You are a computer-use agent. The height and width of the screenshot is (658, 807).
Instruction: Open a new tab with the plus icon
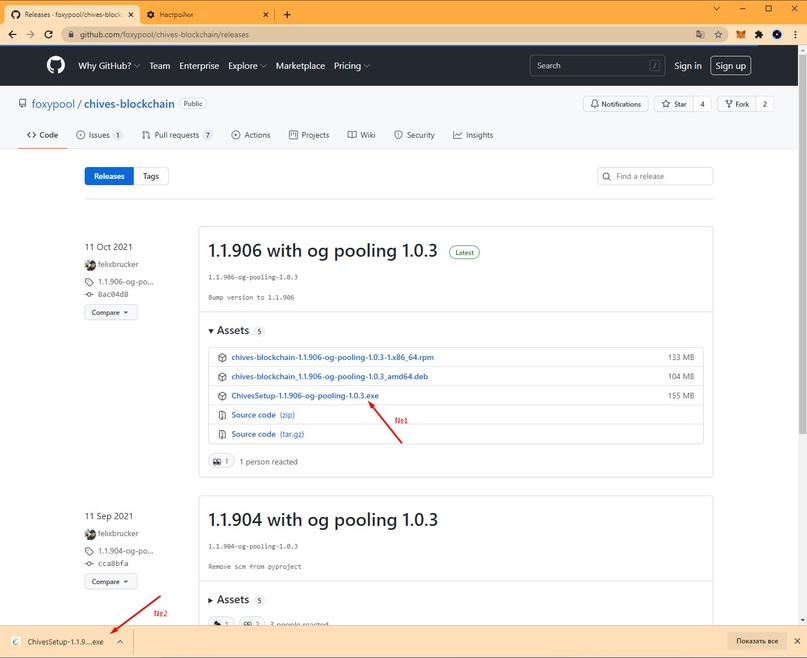pos(287,14)
